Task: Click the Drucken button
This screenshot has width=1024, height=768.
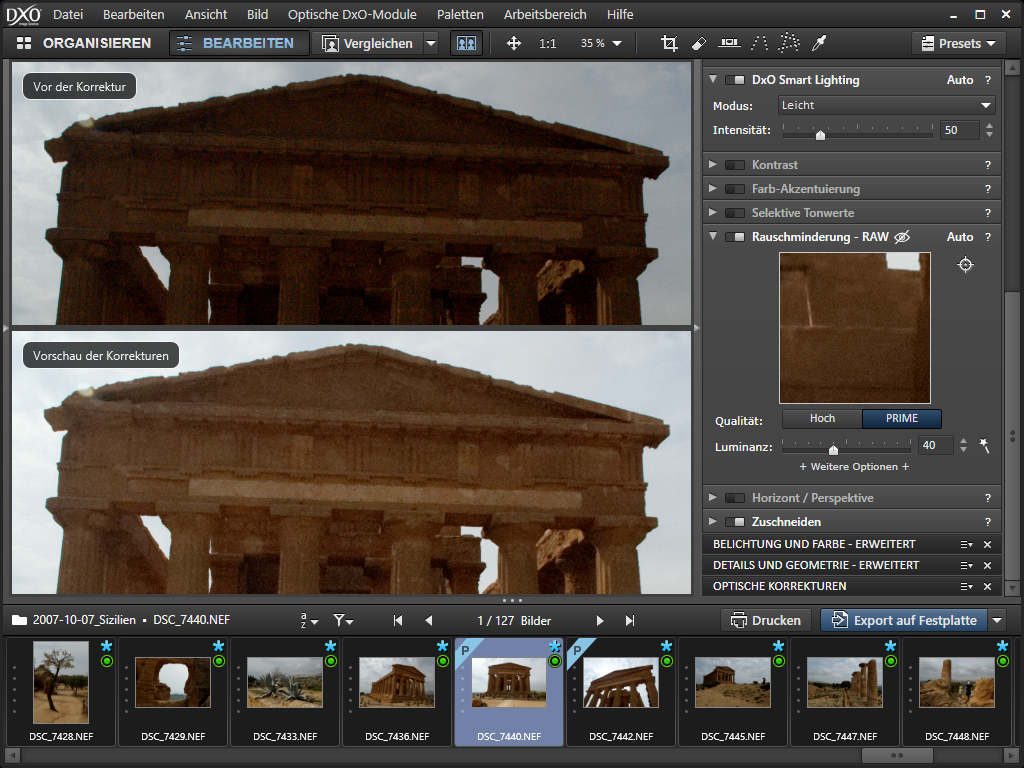Action: (x=766, y=620)
